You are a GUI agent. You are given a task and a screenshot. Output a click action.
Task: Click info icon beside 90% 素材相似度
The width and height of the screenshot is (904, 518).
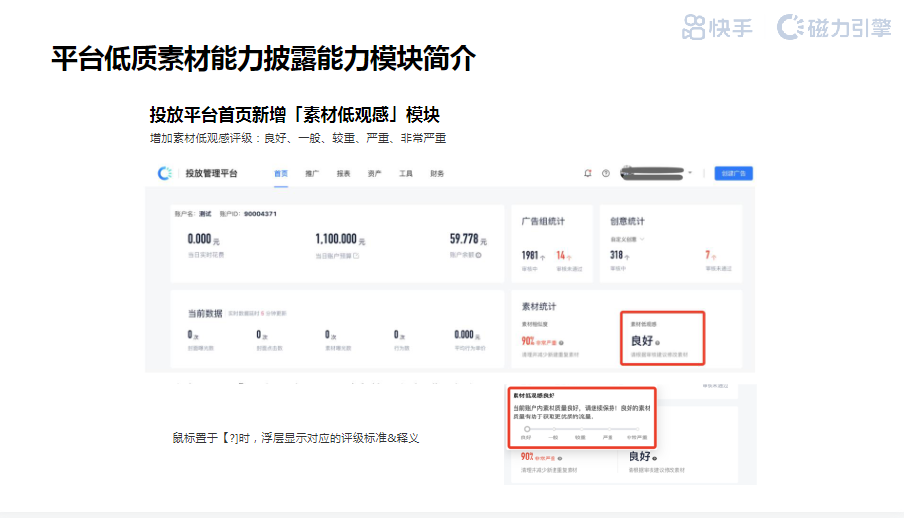(561, 343)
